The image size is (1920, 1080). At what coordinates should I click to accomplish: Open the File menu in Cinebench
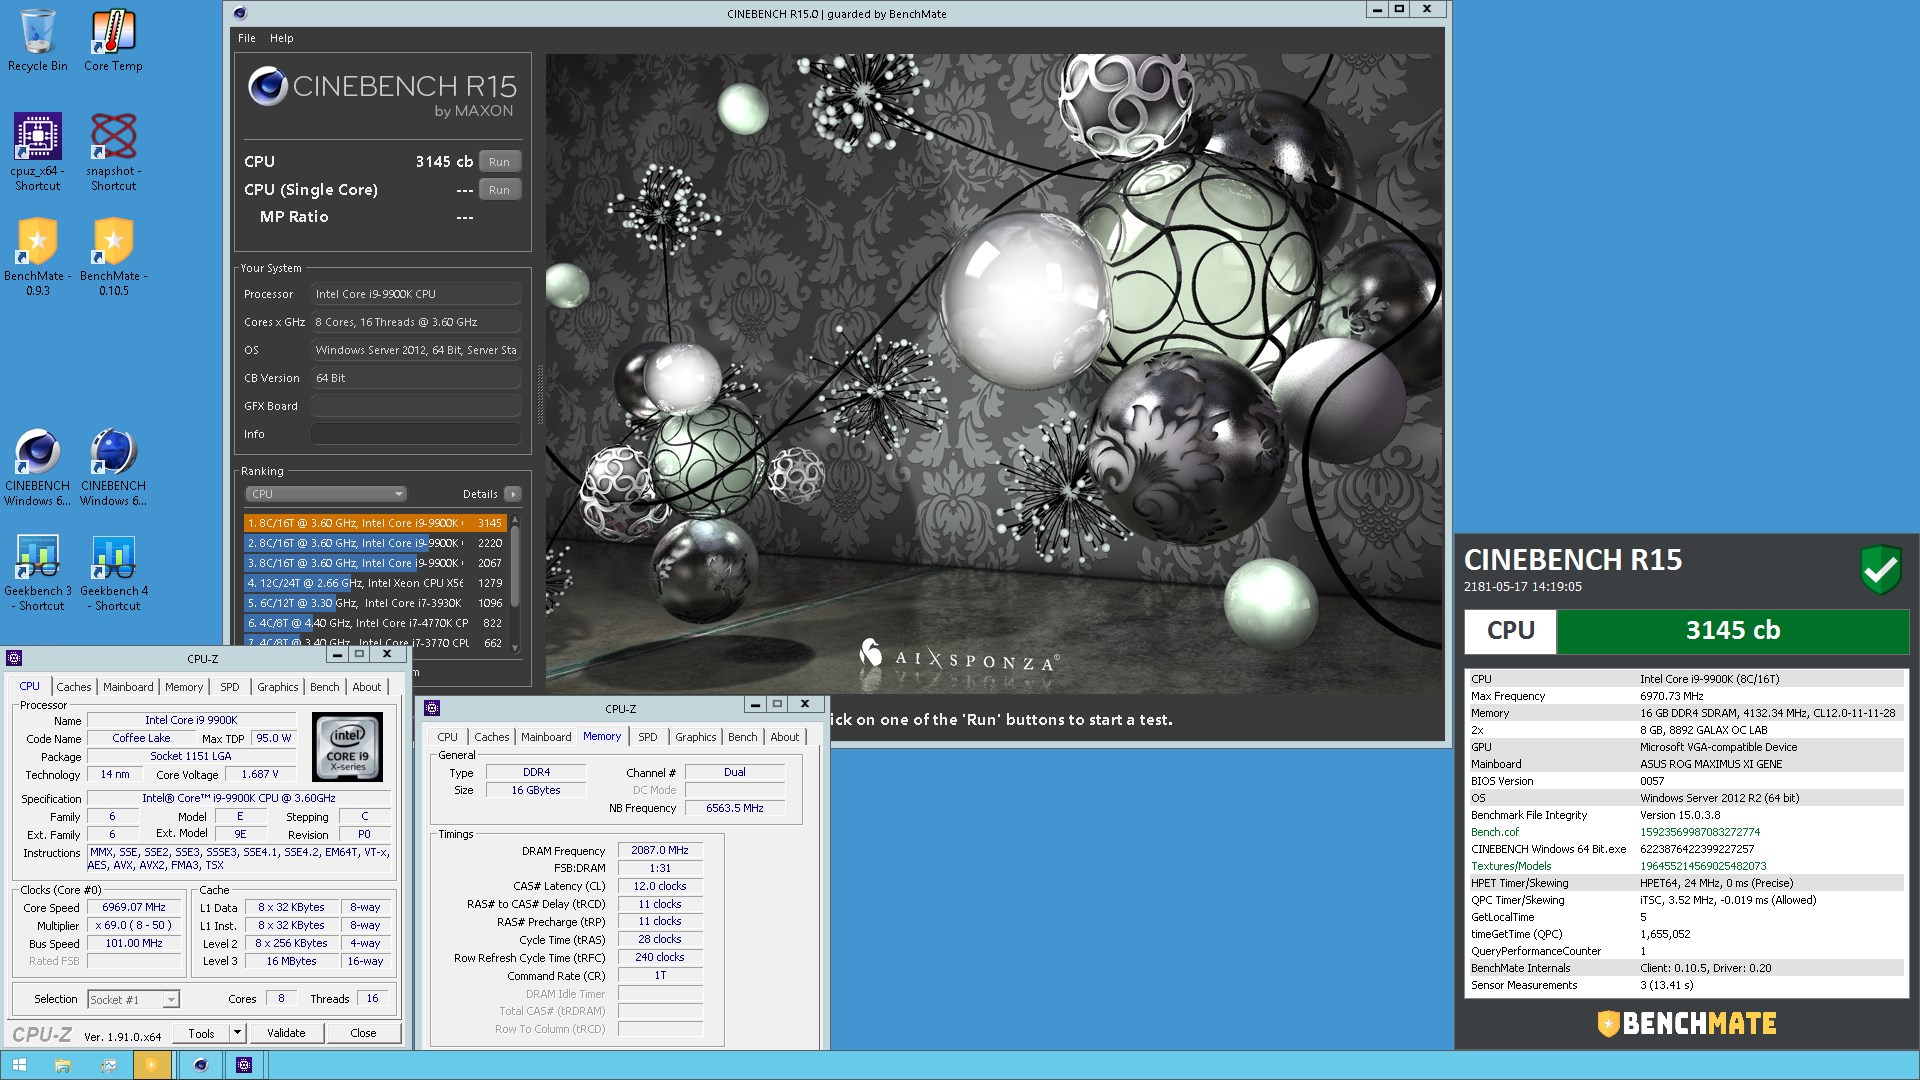pos(247,38)
